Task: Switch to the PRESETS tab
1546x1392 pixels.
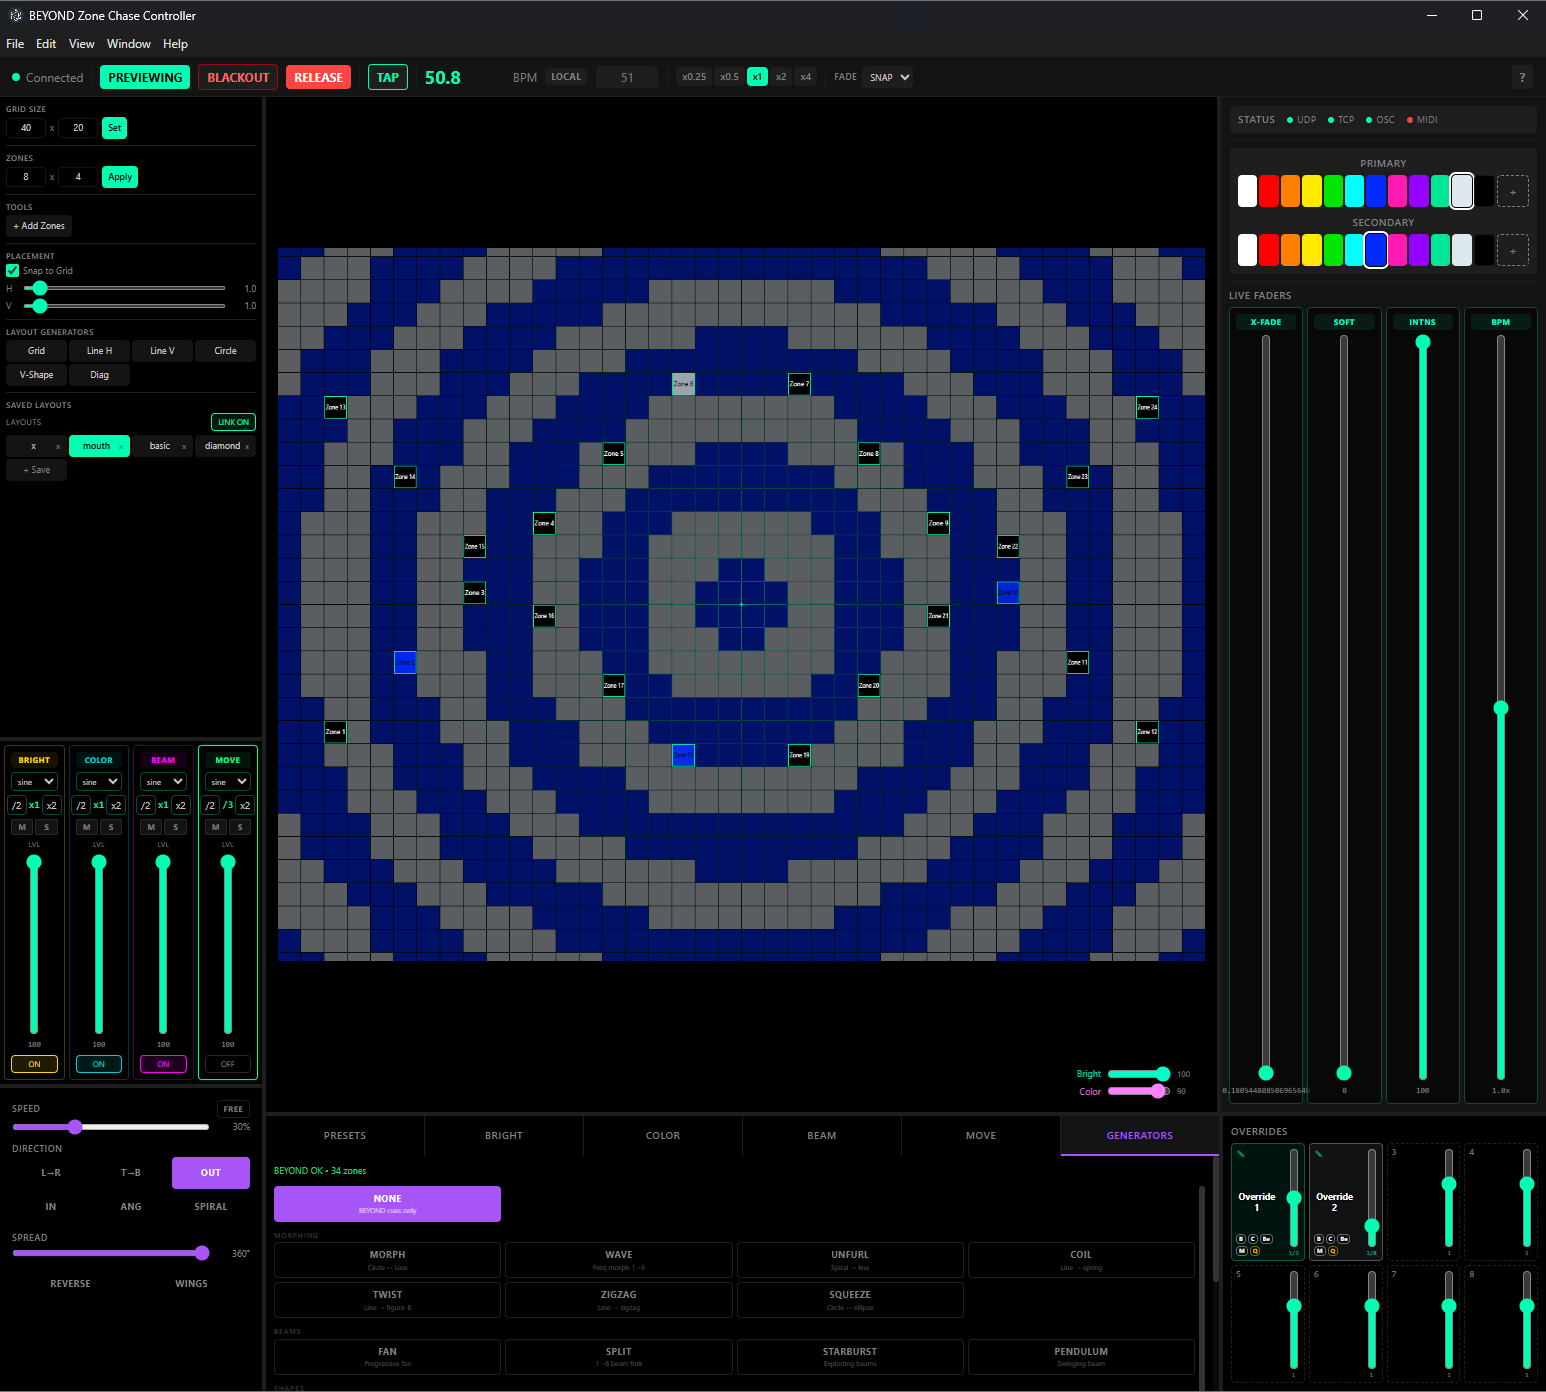Action: (345, 1136)
